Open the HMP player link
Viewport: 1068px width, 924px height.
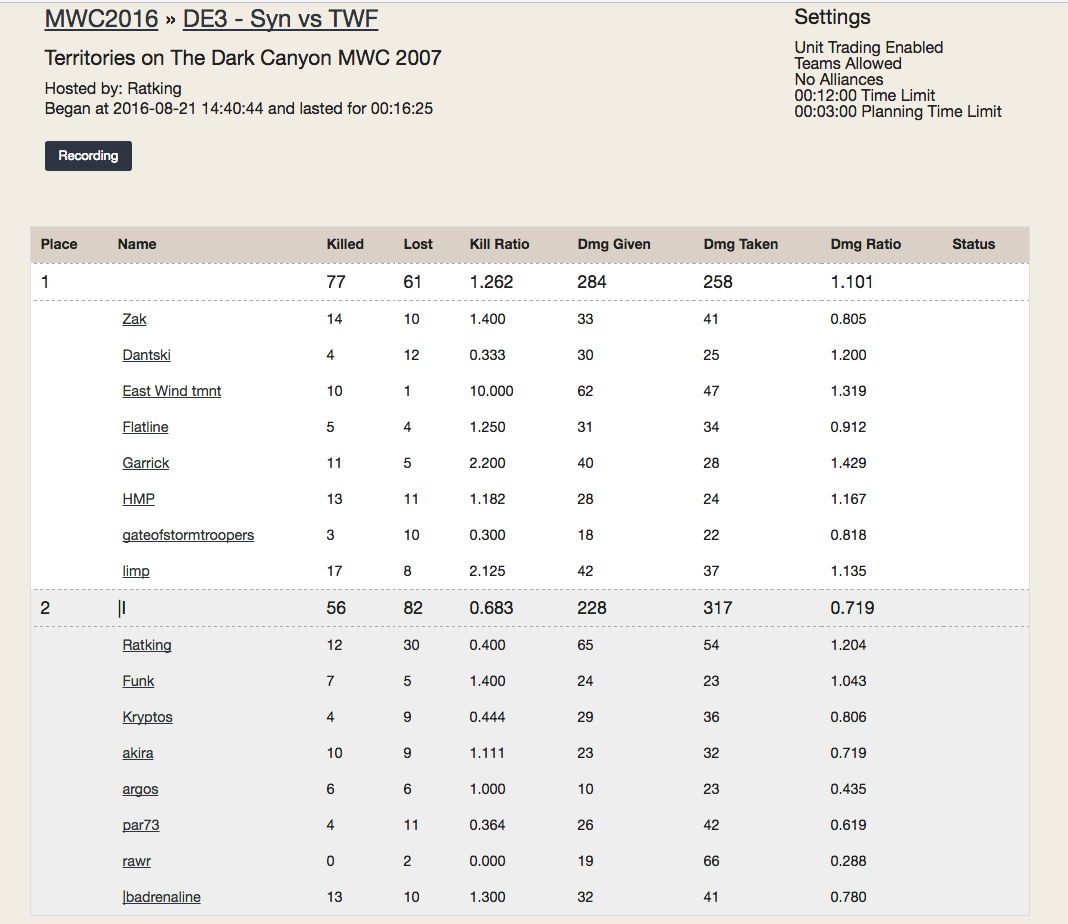[x=138, y=499]
